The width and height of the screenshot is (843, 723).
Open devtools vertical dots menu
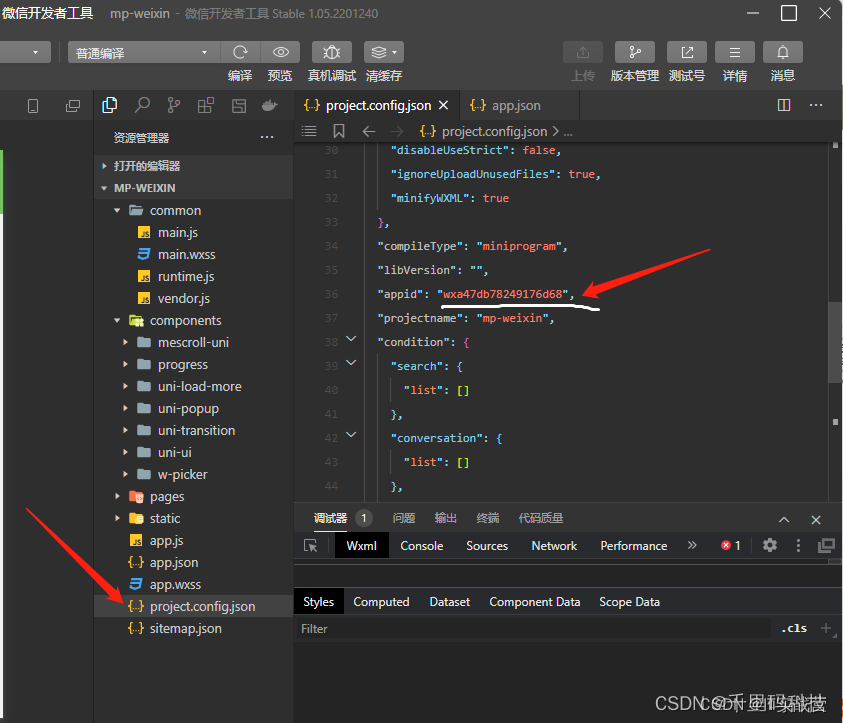click(x=798, y=546)
